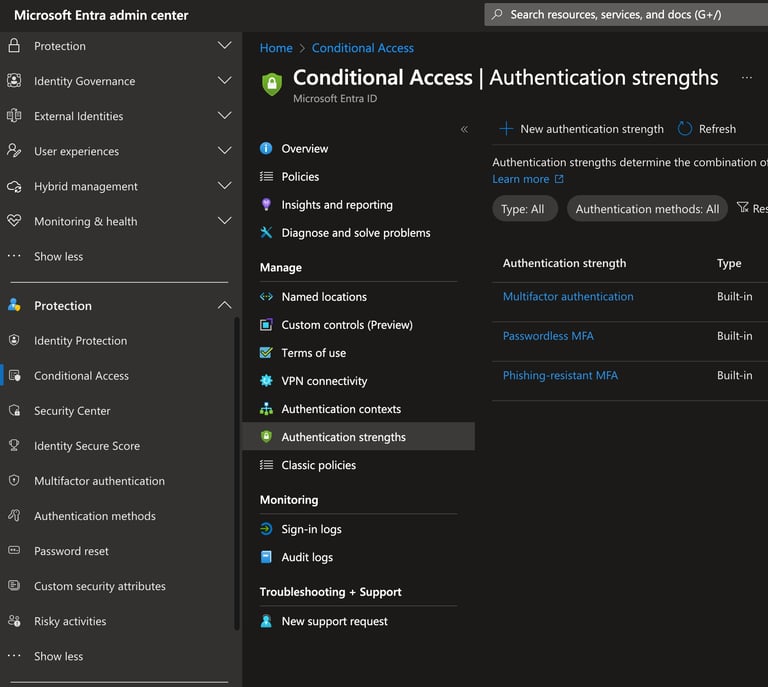Expand the top Protection menu chevron
Screen dimensions: 768x687
coord(224,46)
